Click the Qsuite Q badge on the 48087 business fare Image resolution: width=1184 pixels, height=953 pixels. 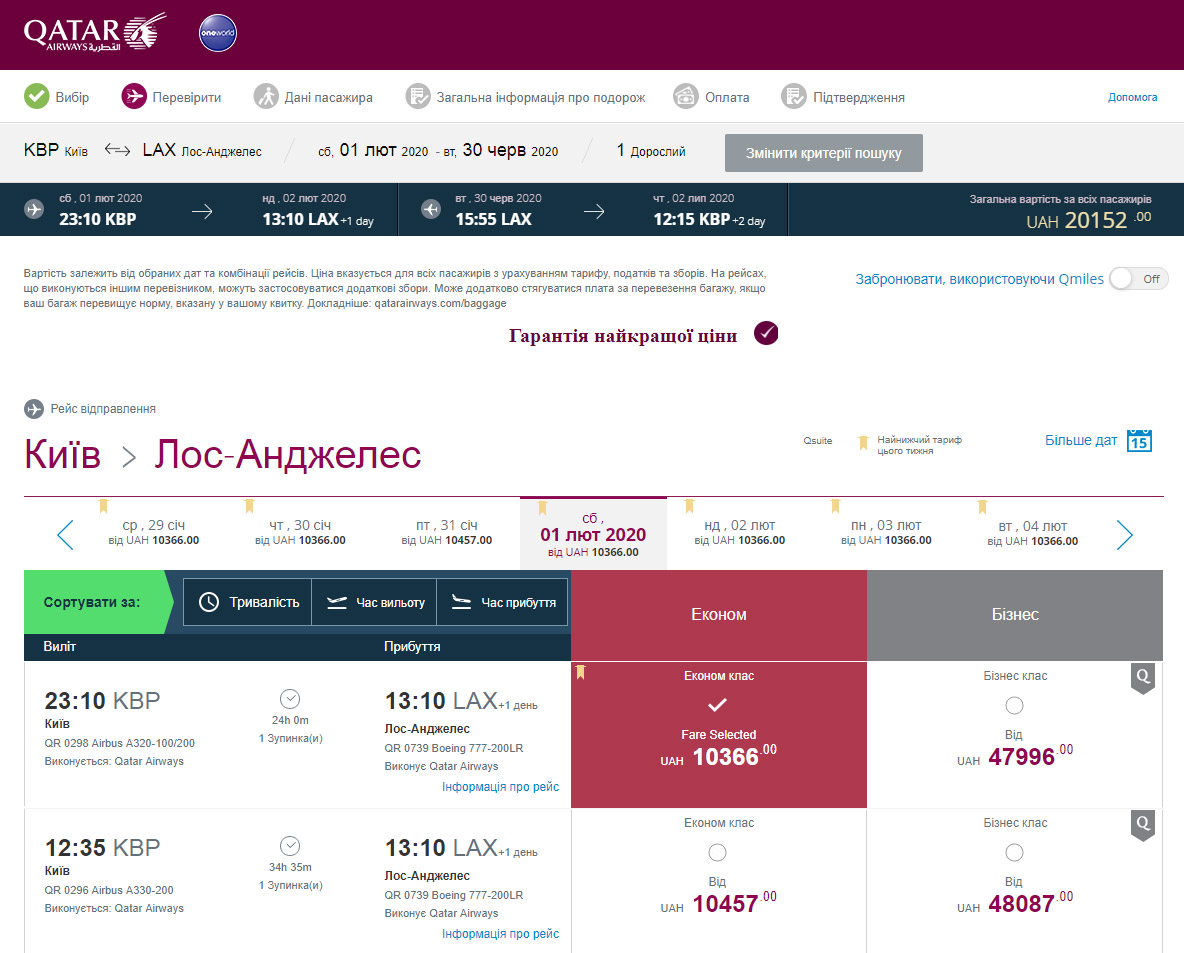[1142, 825]
